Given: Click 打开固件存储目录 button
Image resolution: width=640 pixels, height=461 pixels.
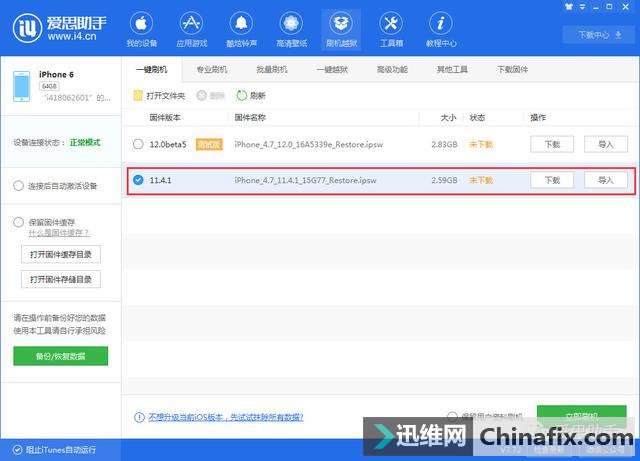Looking at the screenshot, I should point(61,280).
